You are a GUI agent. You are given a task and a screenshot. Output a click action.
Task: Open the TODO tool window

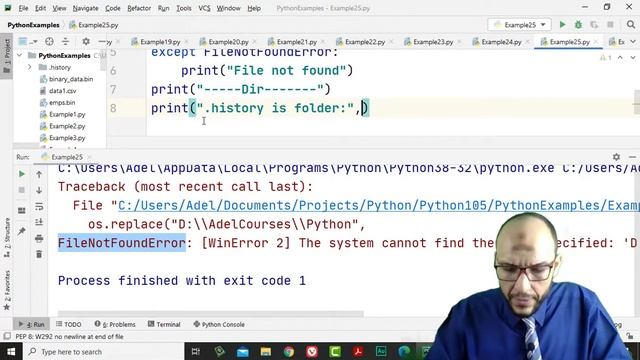69,324
